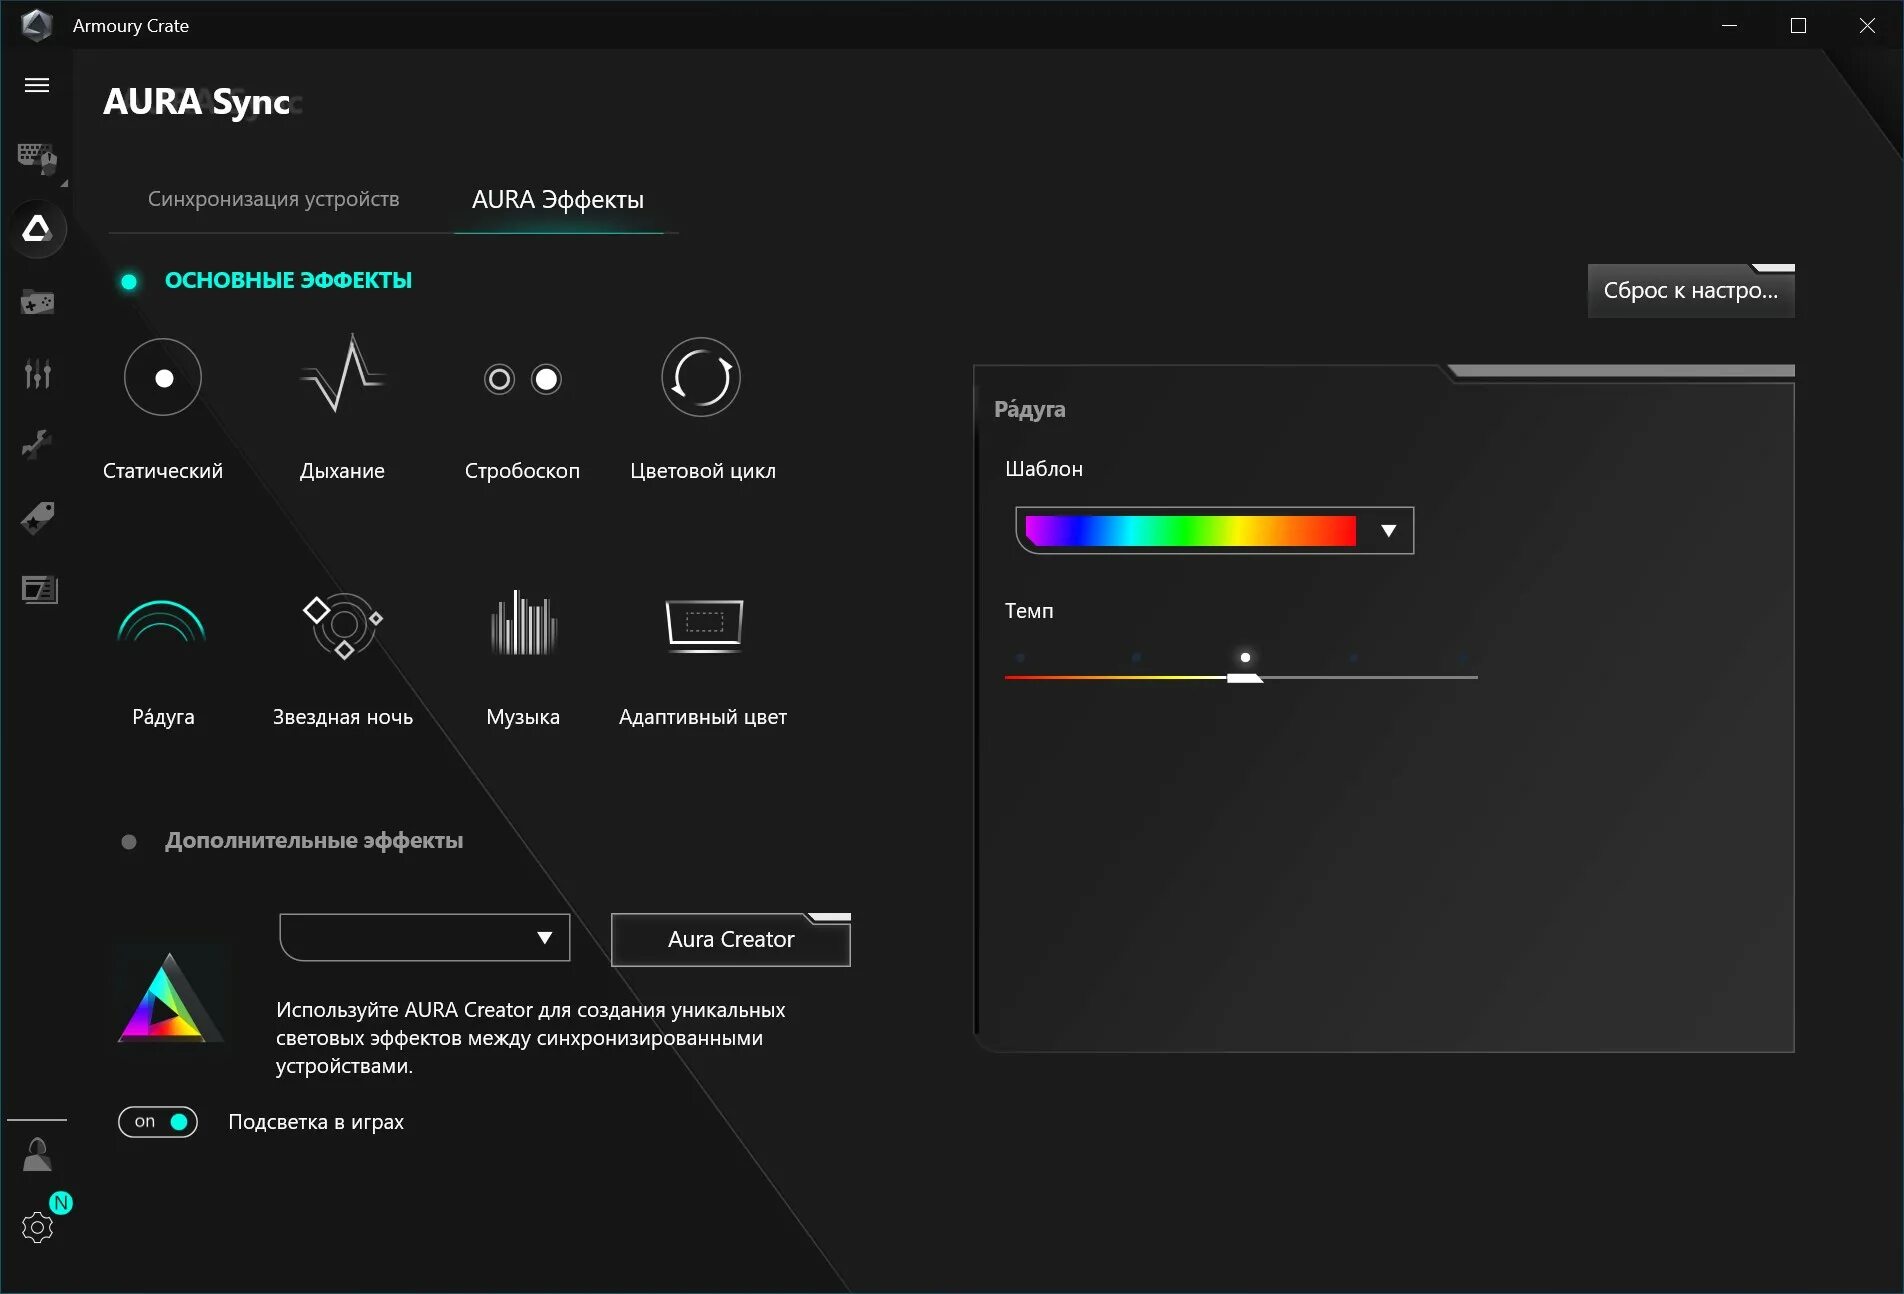The width and height of the screenshot is (1904, 1294).
Task: Toggle the Подсветка в играх switch
Action: pos(158,1122)
